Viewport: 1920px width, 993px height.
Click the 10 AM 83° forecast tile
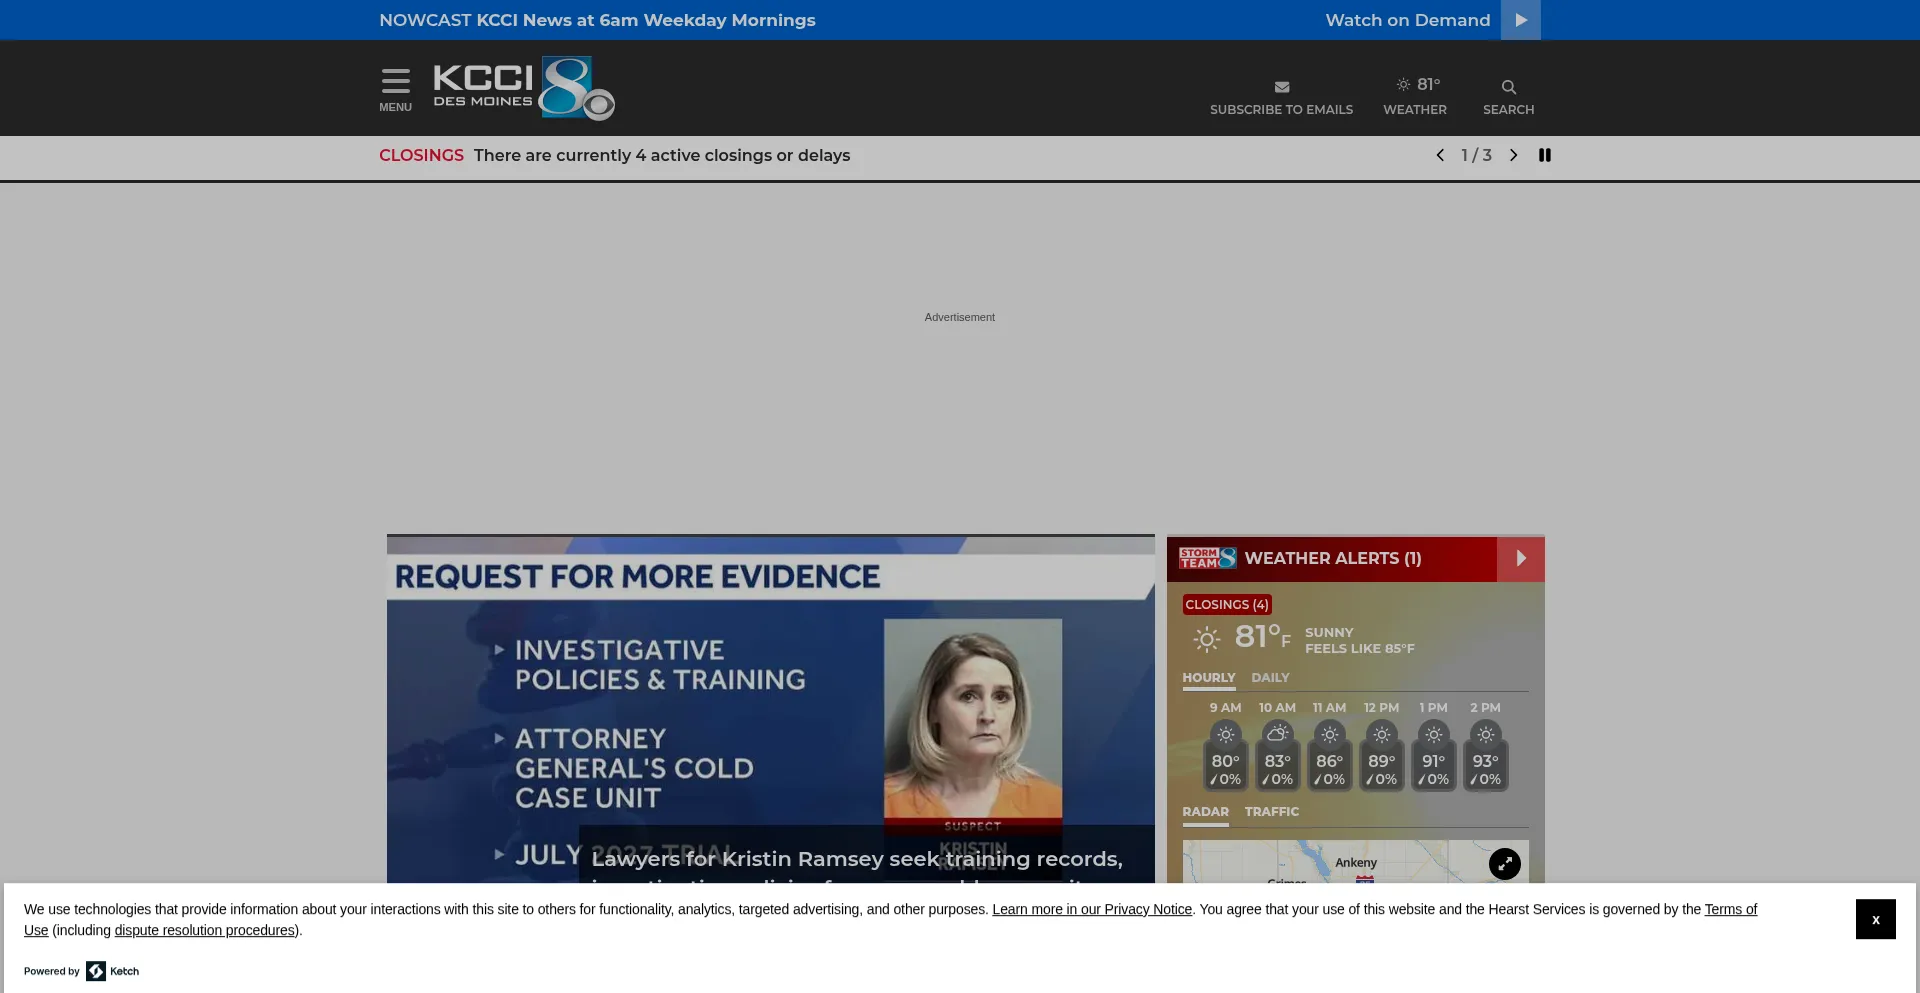1277,746
